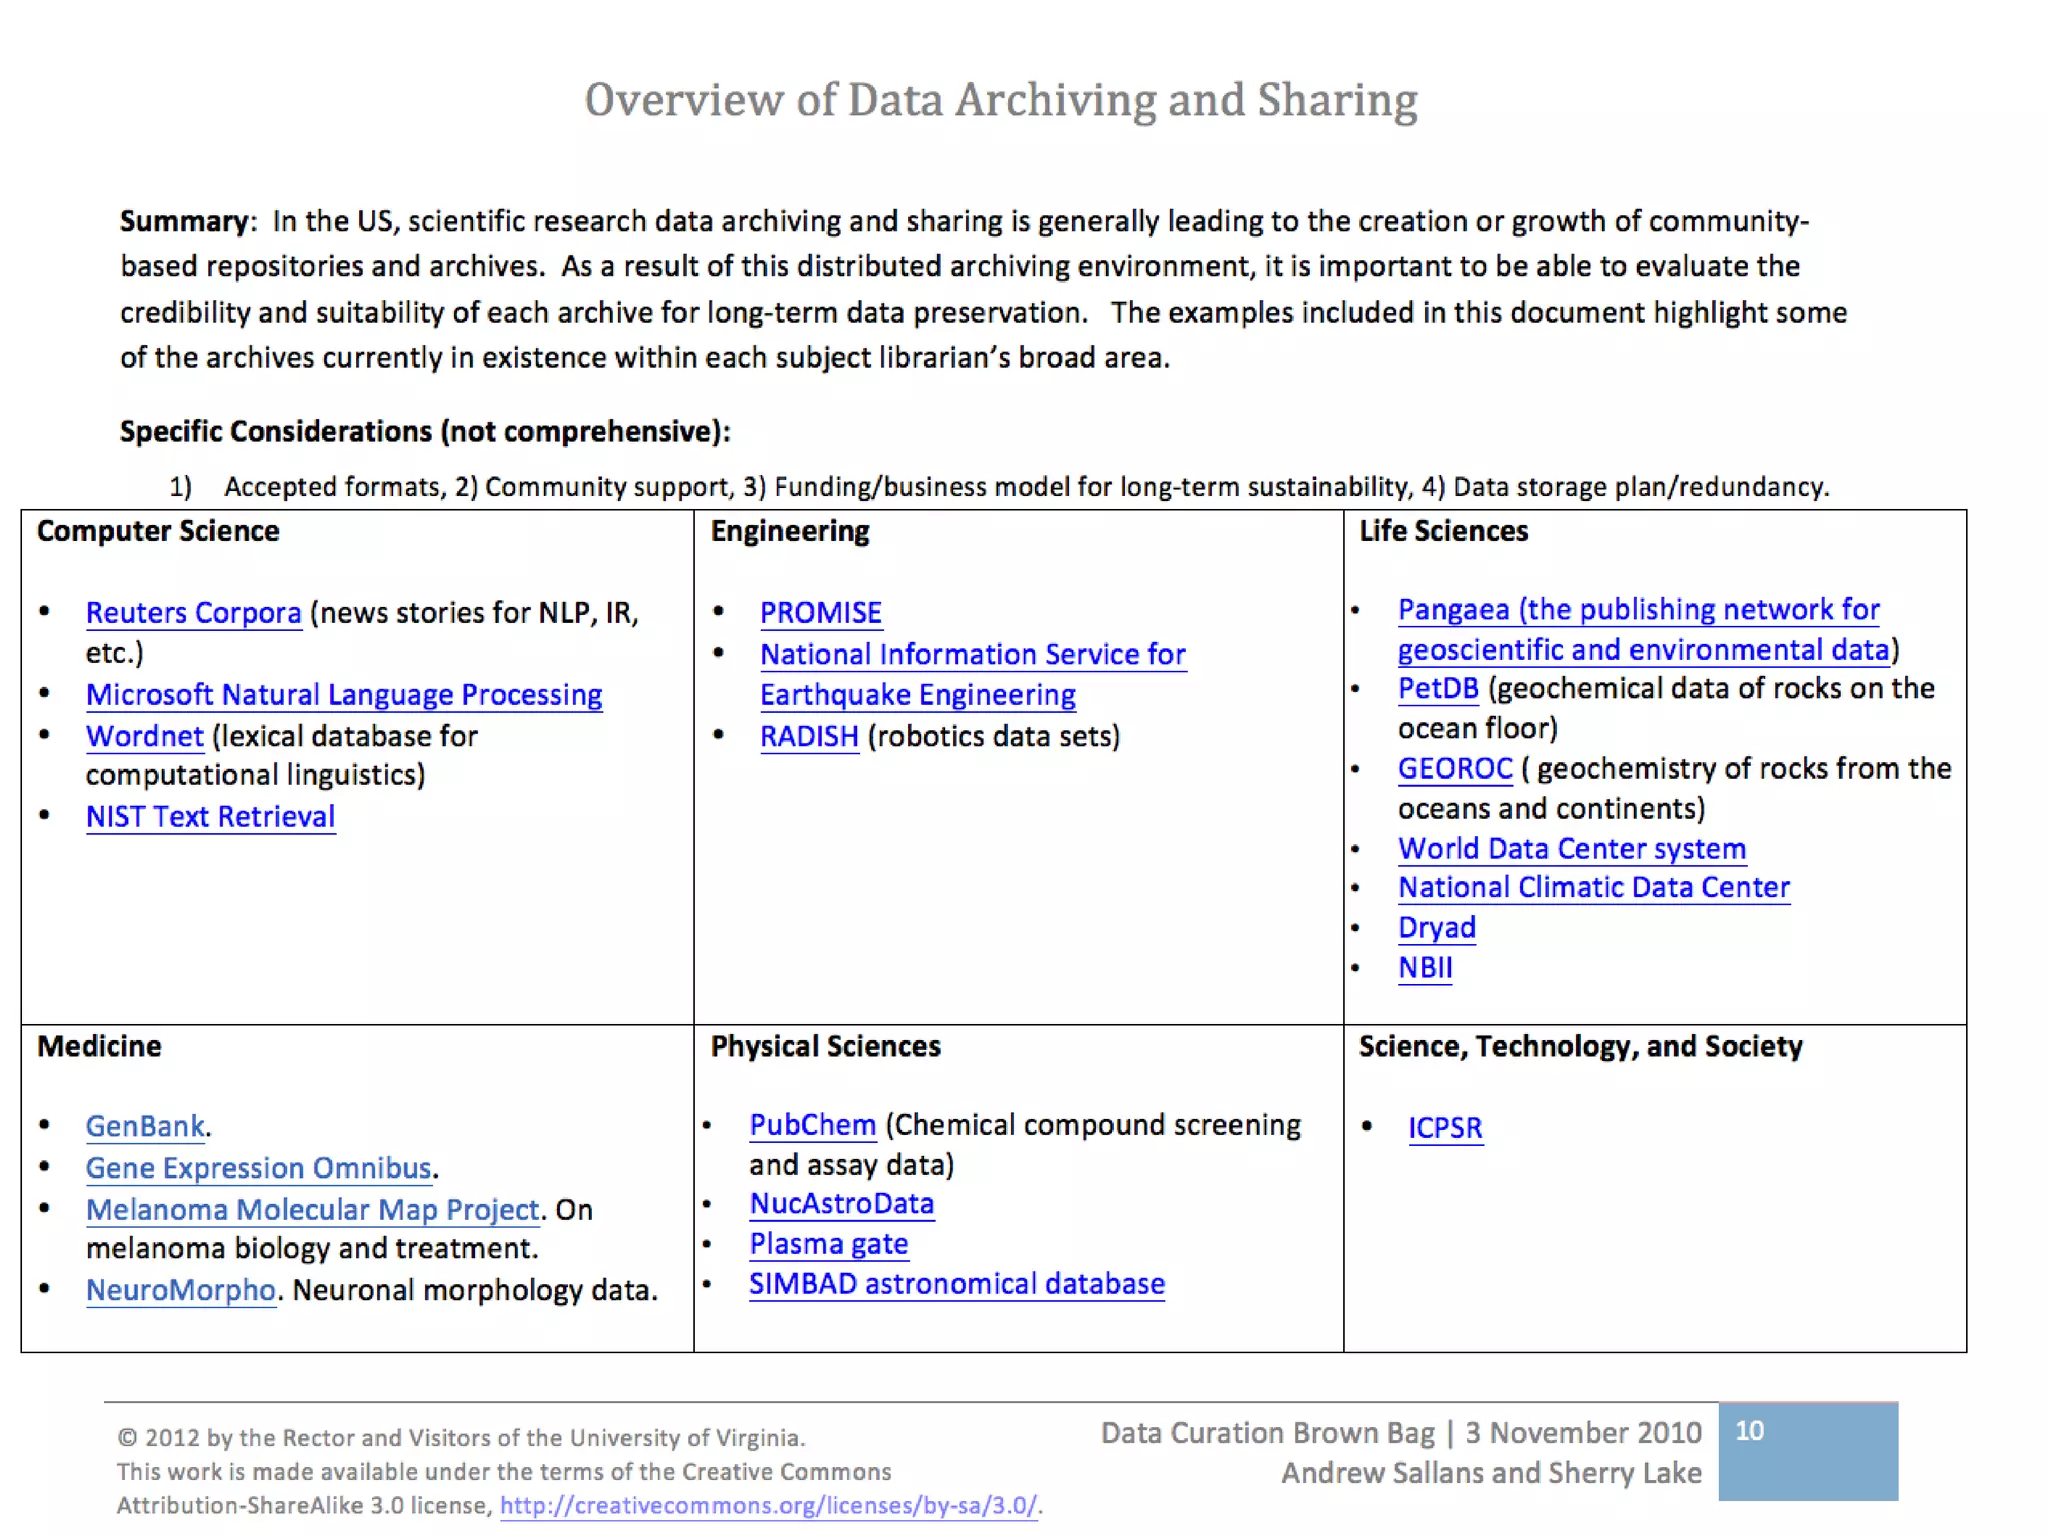Open the PROMISE engineering link
Image resolution: width=2048 pixels, height=1536 pixels.
coord(820,612)
